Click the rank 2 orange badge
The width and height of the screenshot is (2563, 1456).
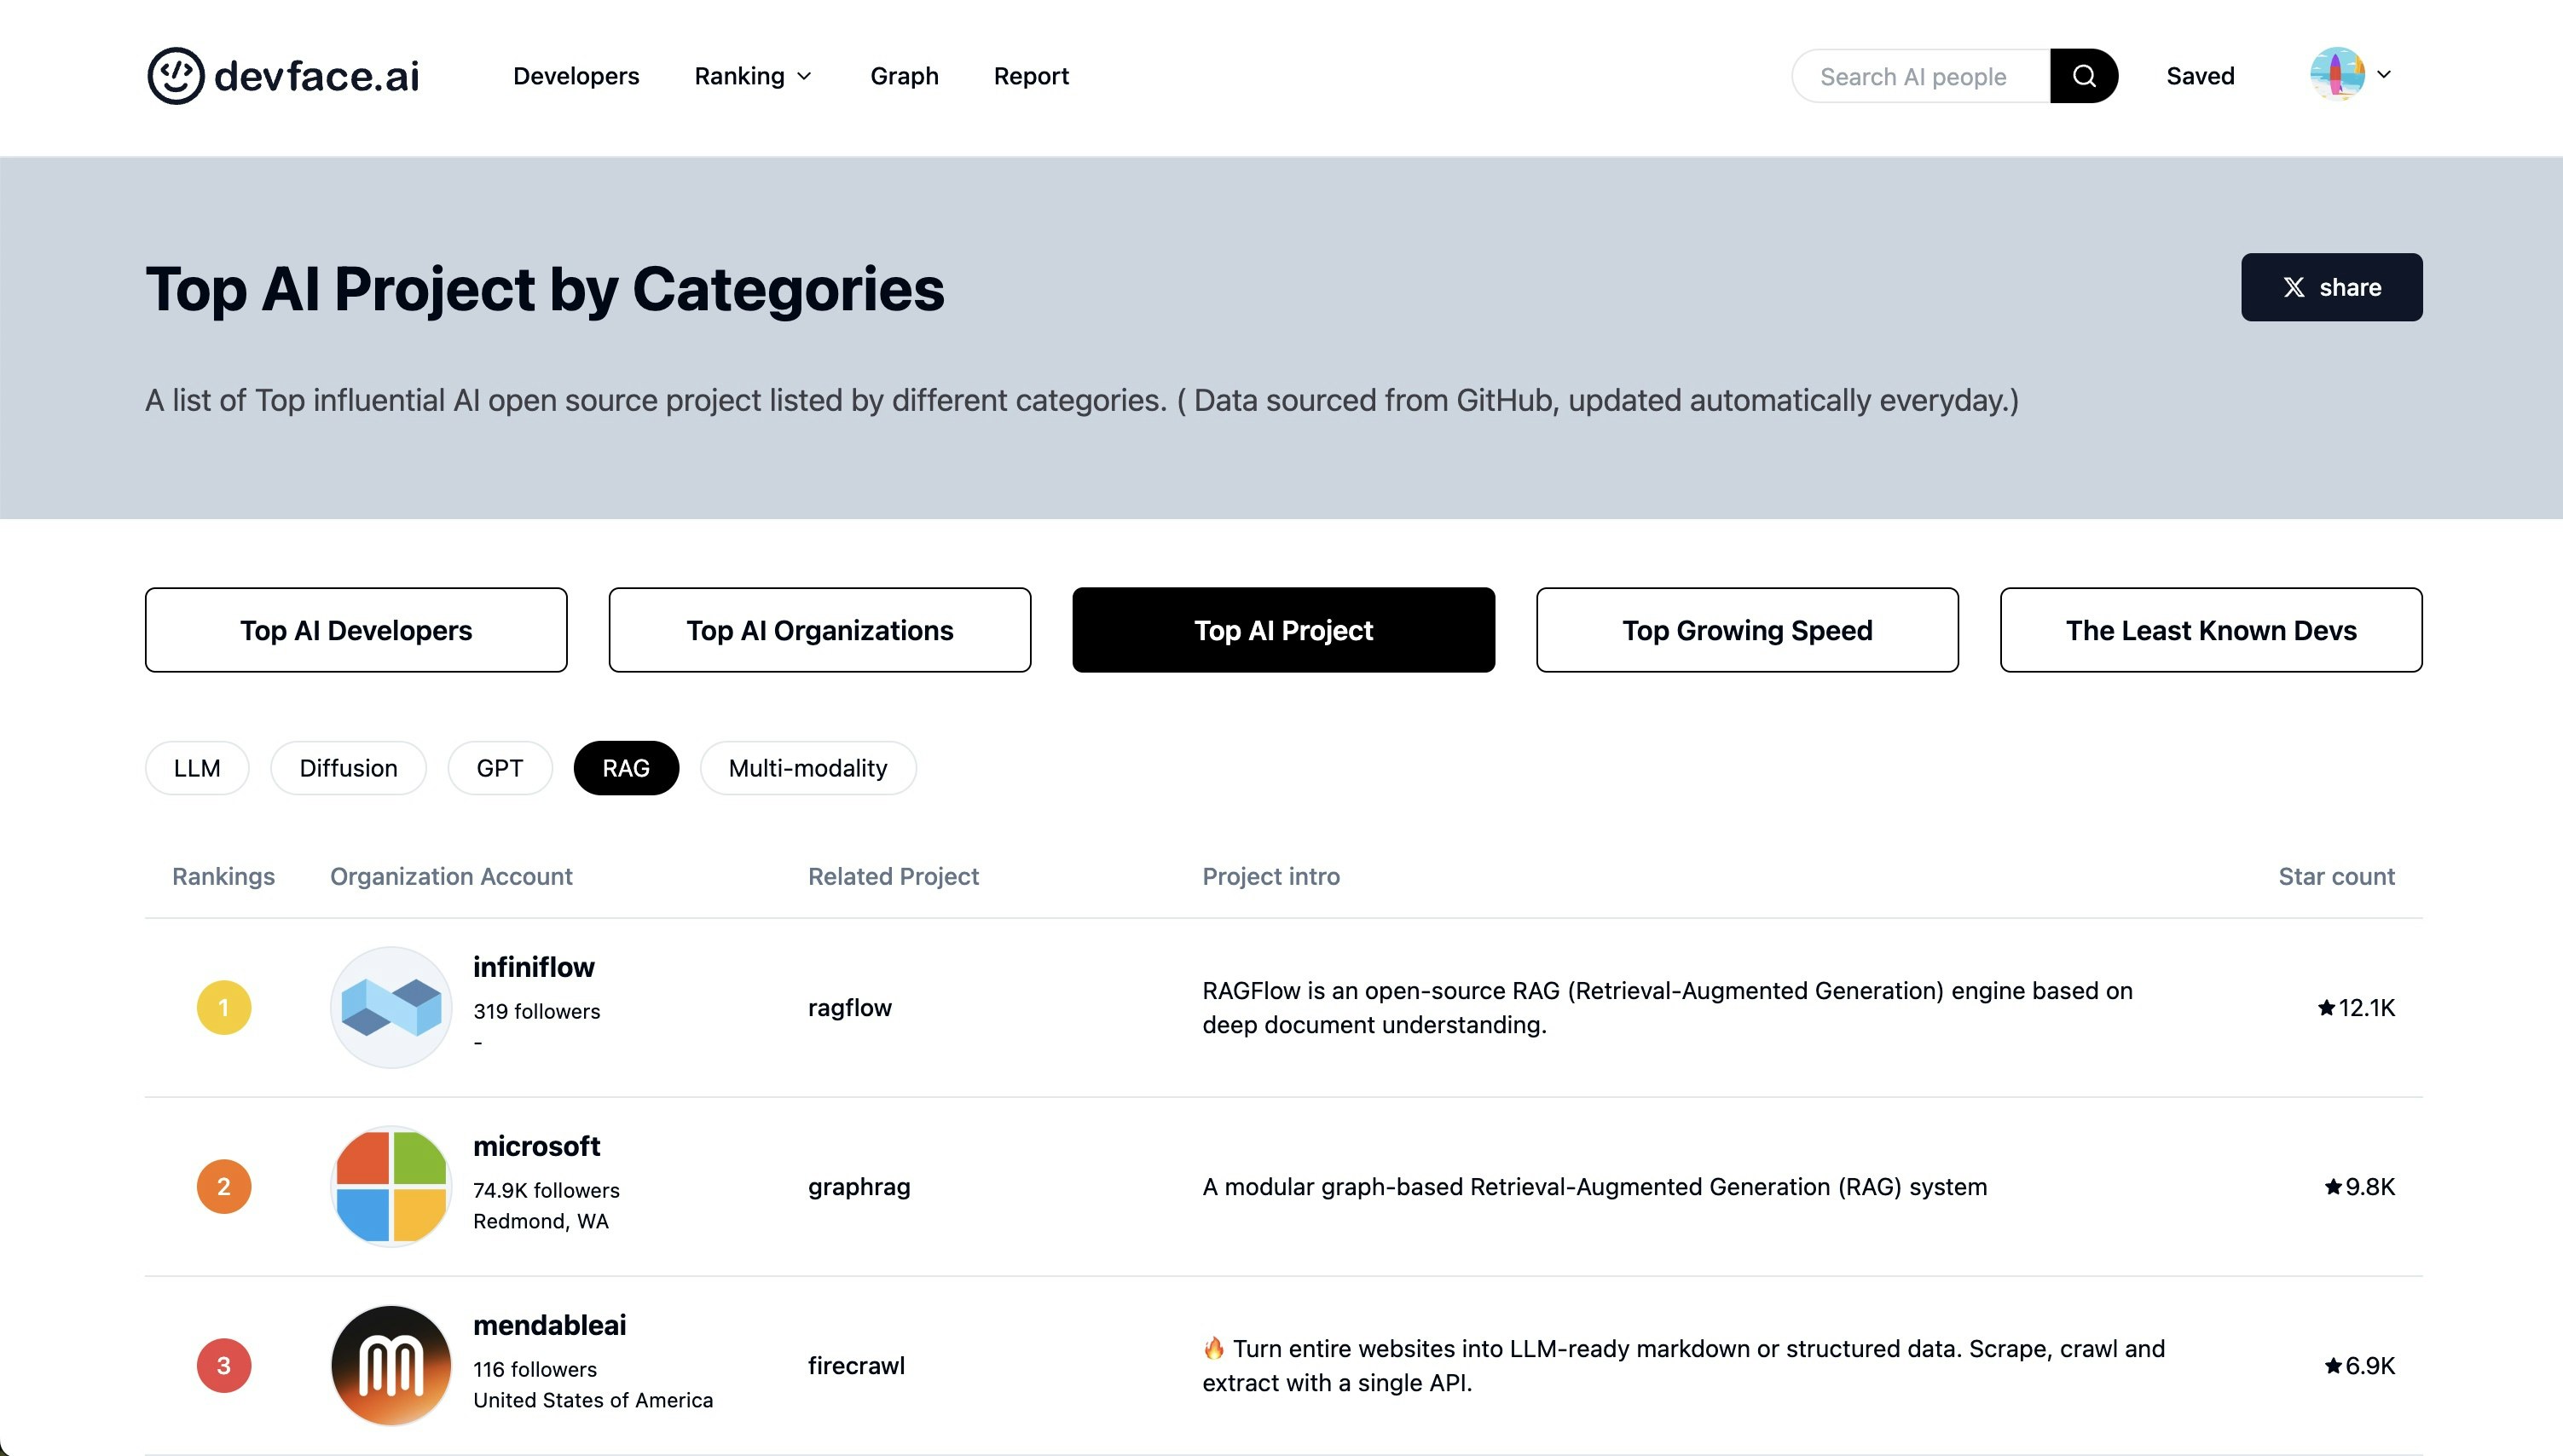pos(224,1186)
